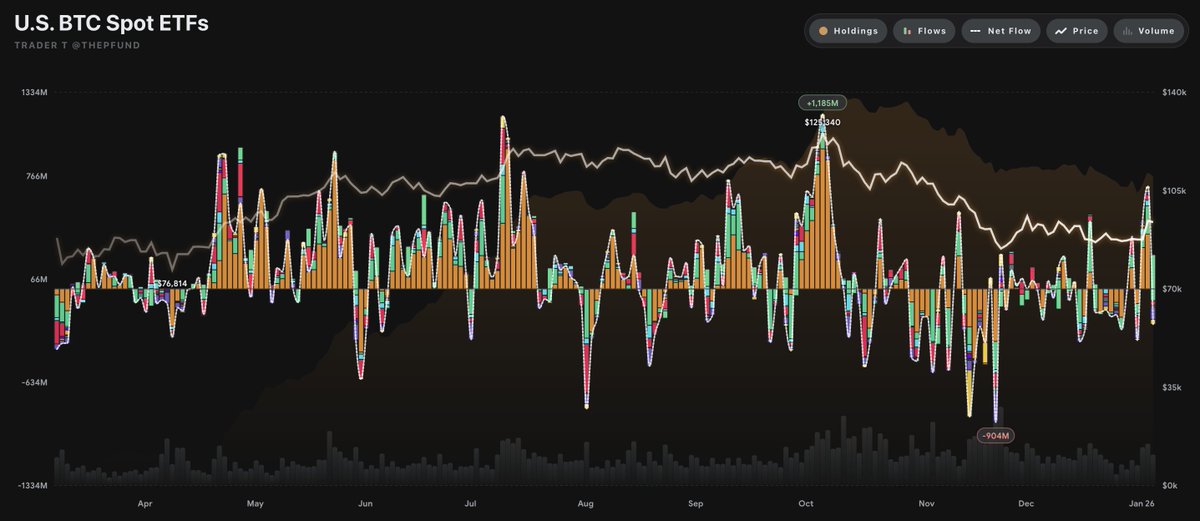The height and width of the screenshot is (521, 1200).
Task: Click the Price trend line icon
Action: click(1059, 31)
